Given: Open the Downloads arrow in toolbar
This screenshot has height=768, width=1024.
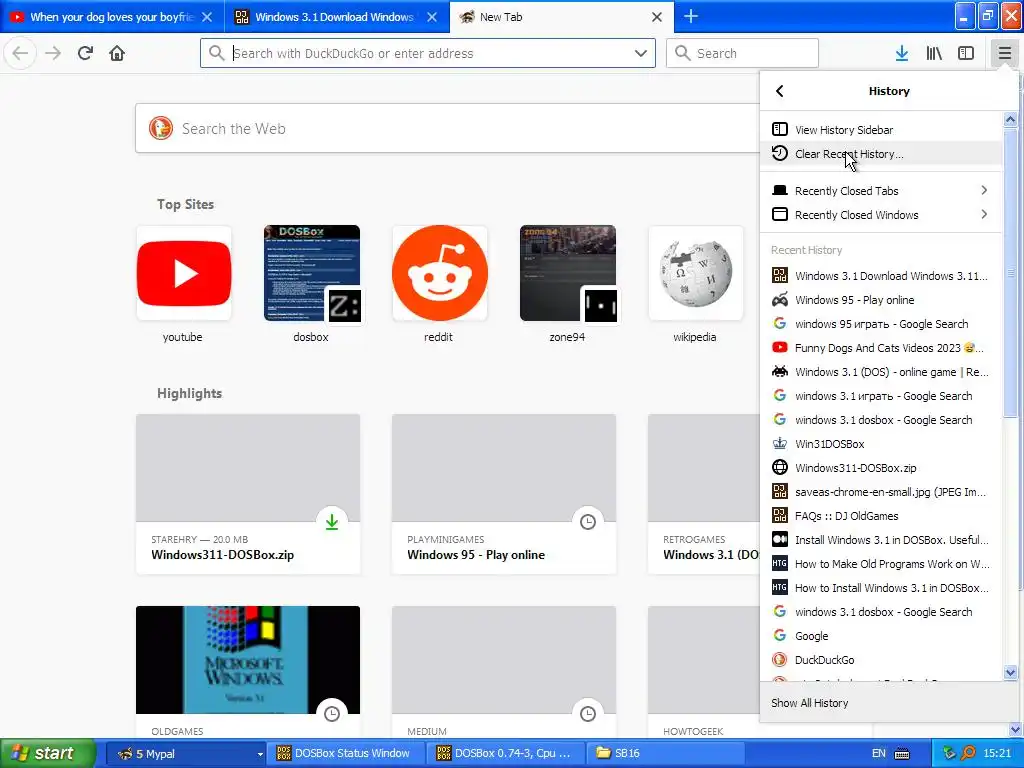Looking at the screenshot, I should click(x=902, y=53).
